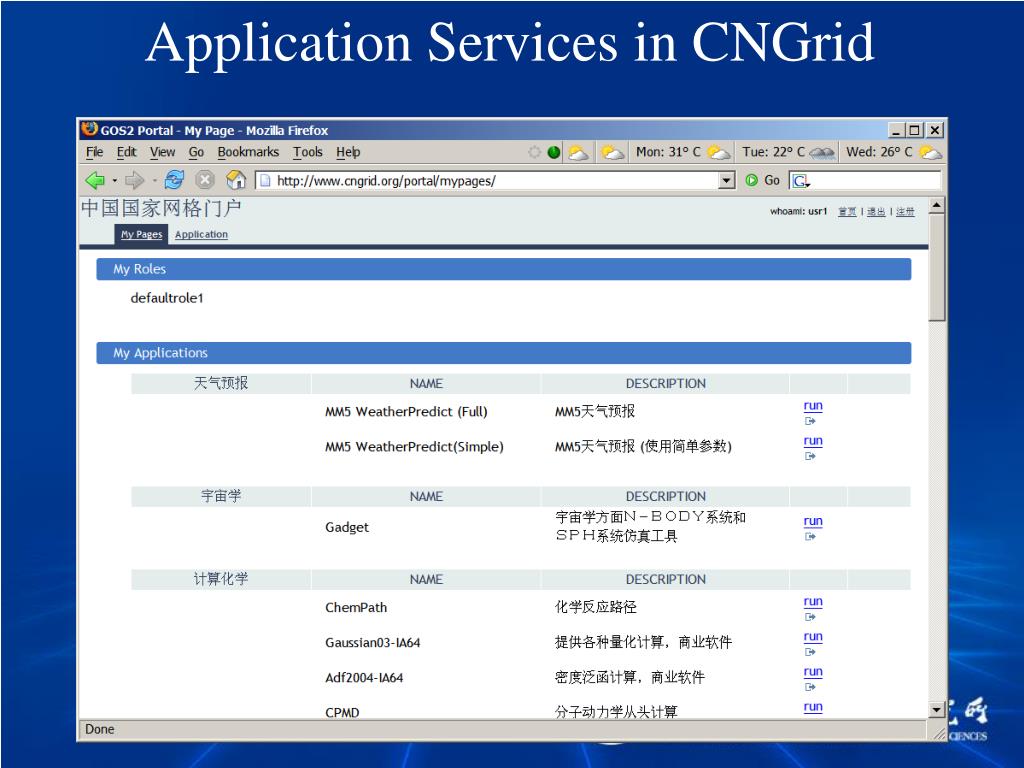Click the 宇宙学 category header

pos(221,496)
